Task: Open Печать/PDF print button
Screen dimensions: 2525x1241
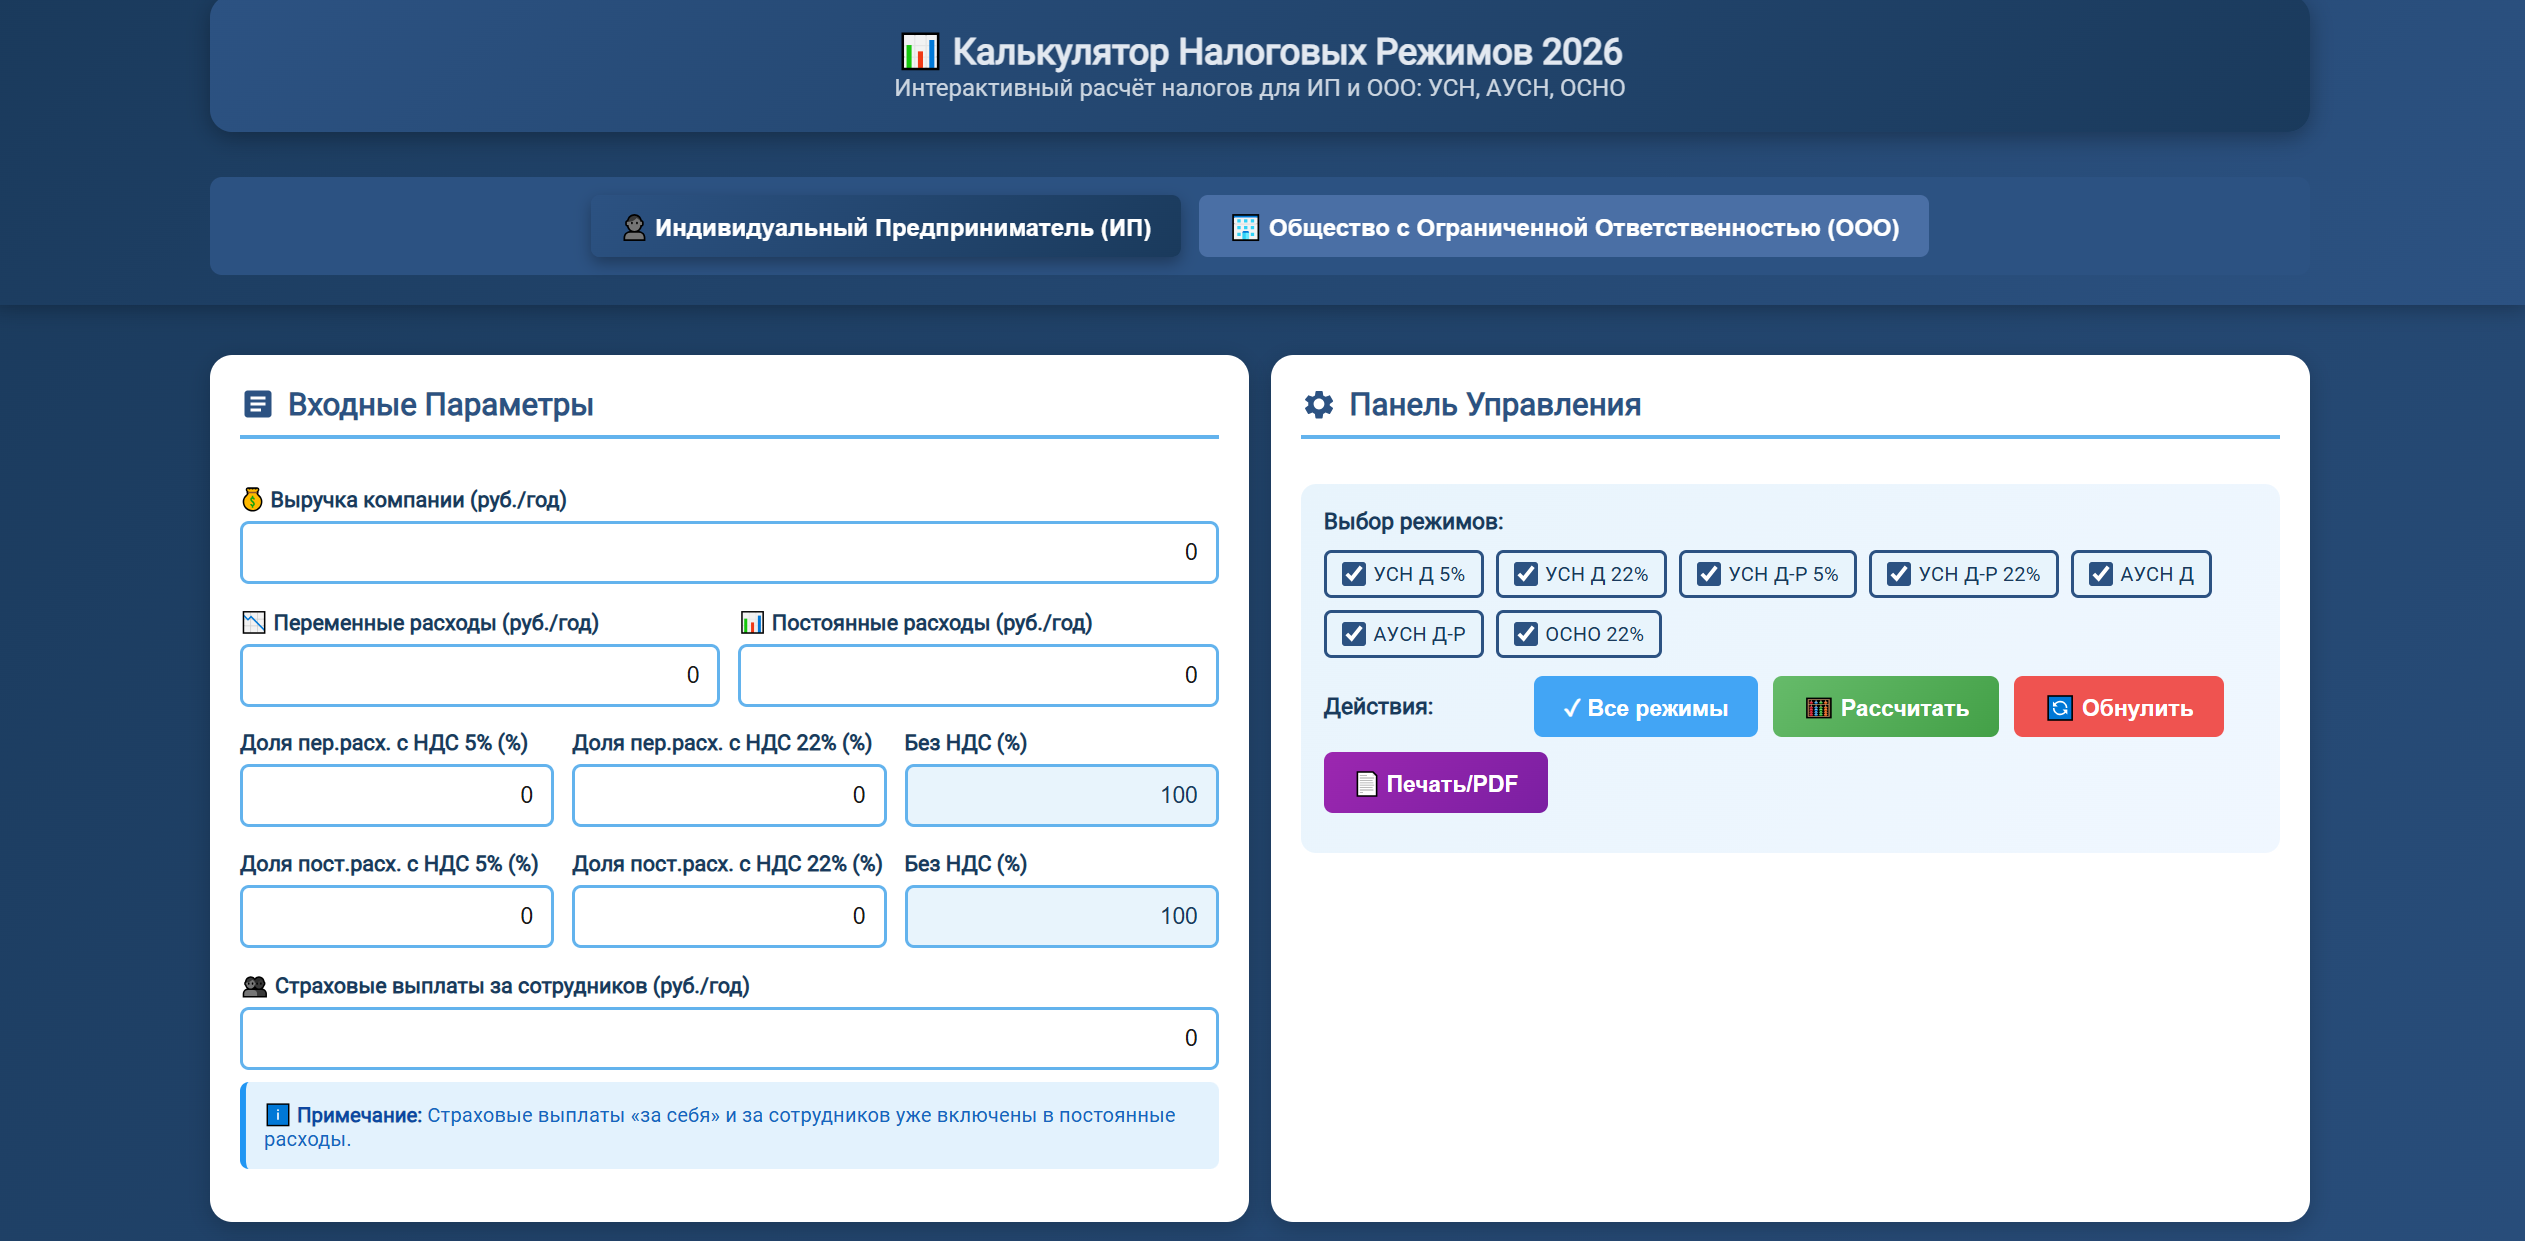Action: [x=1436, y=783]
